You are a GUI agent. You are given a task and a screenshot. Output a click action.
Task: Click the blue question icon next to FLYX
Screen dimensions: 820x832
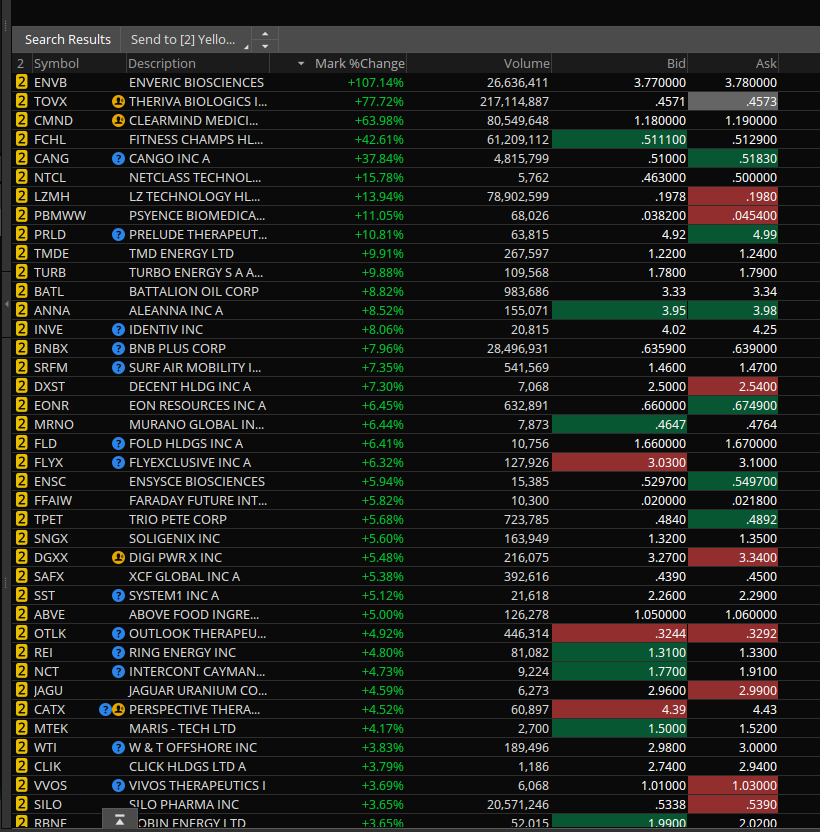coord(118,462)
